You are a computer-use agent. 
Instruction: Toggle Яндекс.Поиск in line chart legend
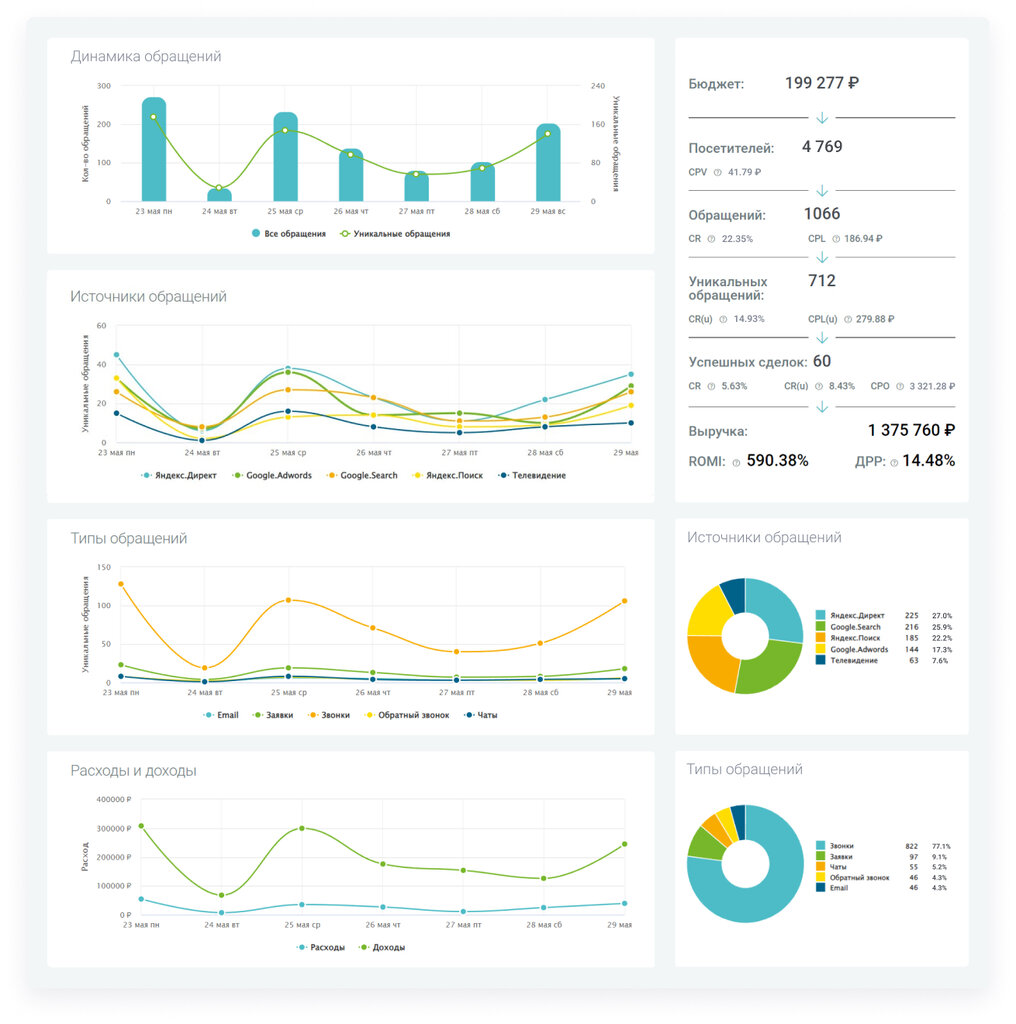pos(447,475)
